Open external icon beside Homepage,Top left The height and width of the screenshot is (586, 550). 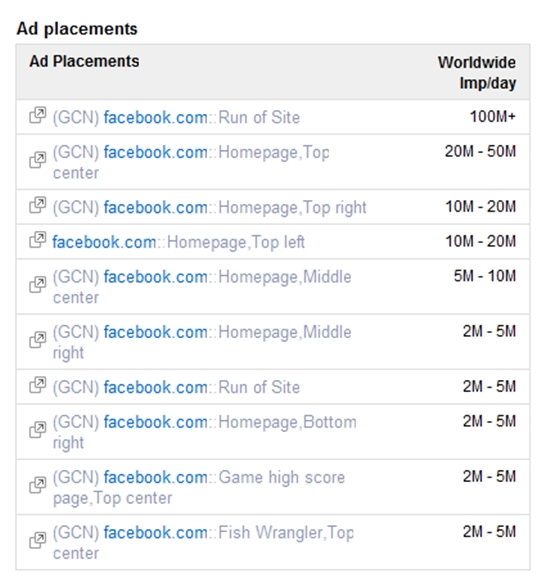coord(38,240)
